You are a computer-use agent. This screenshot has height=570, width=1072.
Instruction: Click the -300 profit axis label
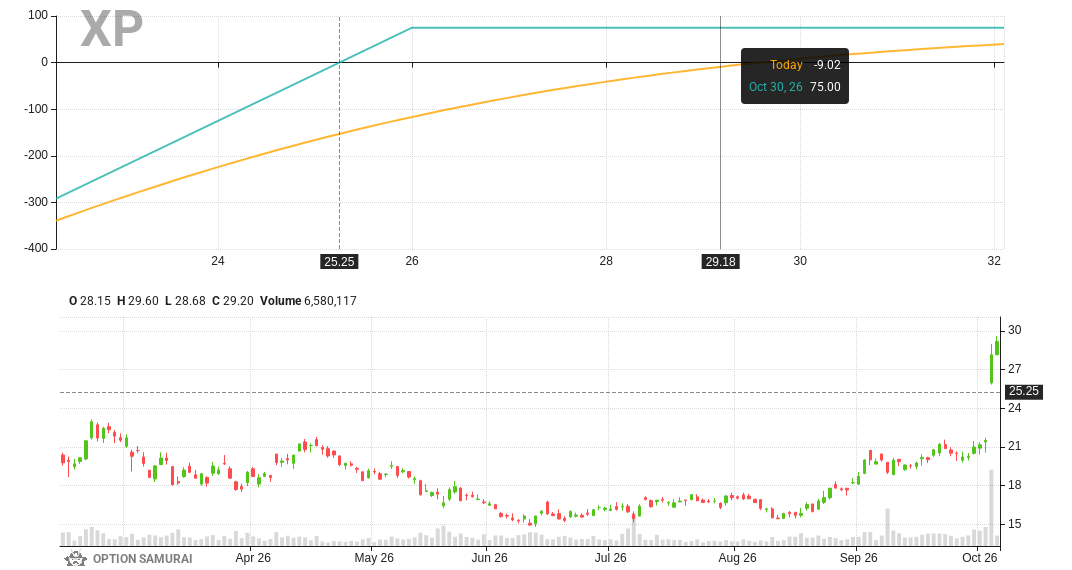(36, 202)
